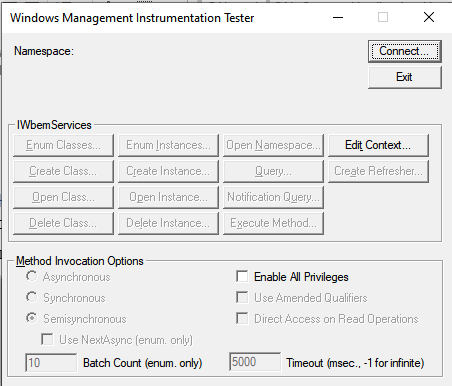Click the Exit button
The width and height of the screenshot is (452, 386).
tap(405, 77)
